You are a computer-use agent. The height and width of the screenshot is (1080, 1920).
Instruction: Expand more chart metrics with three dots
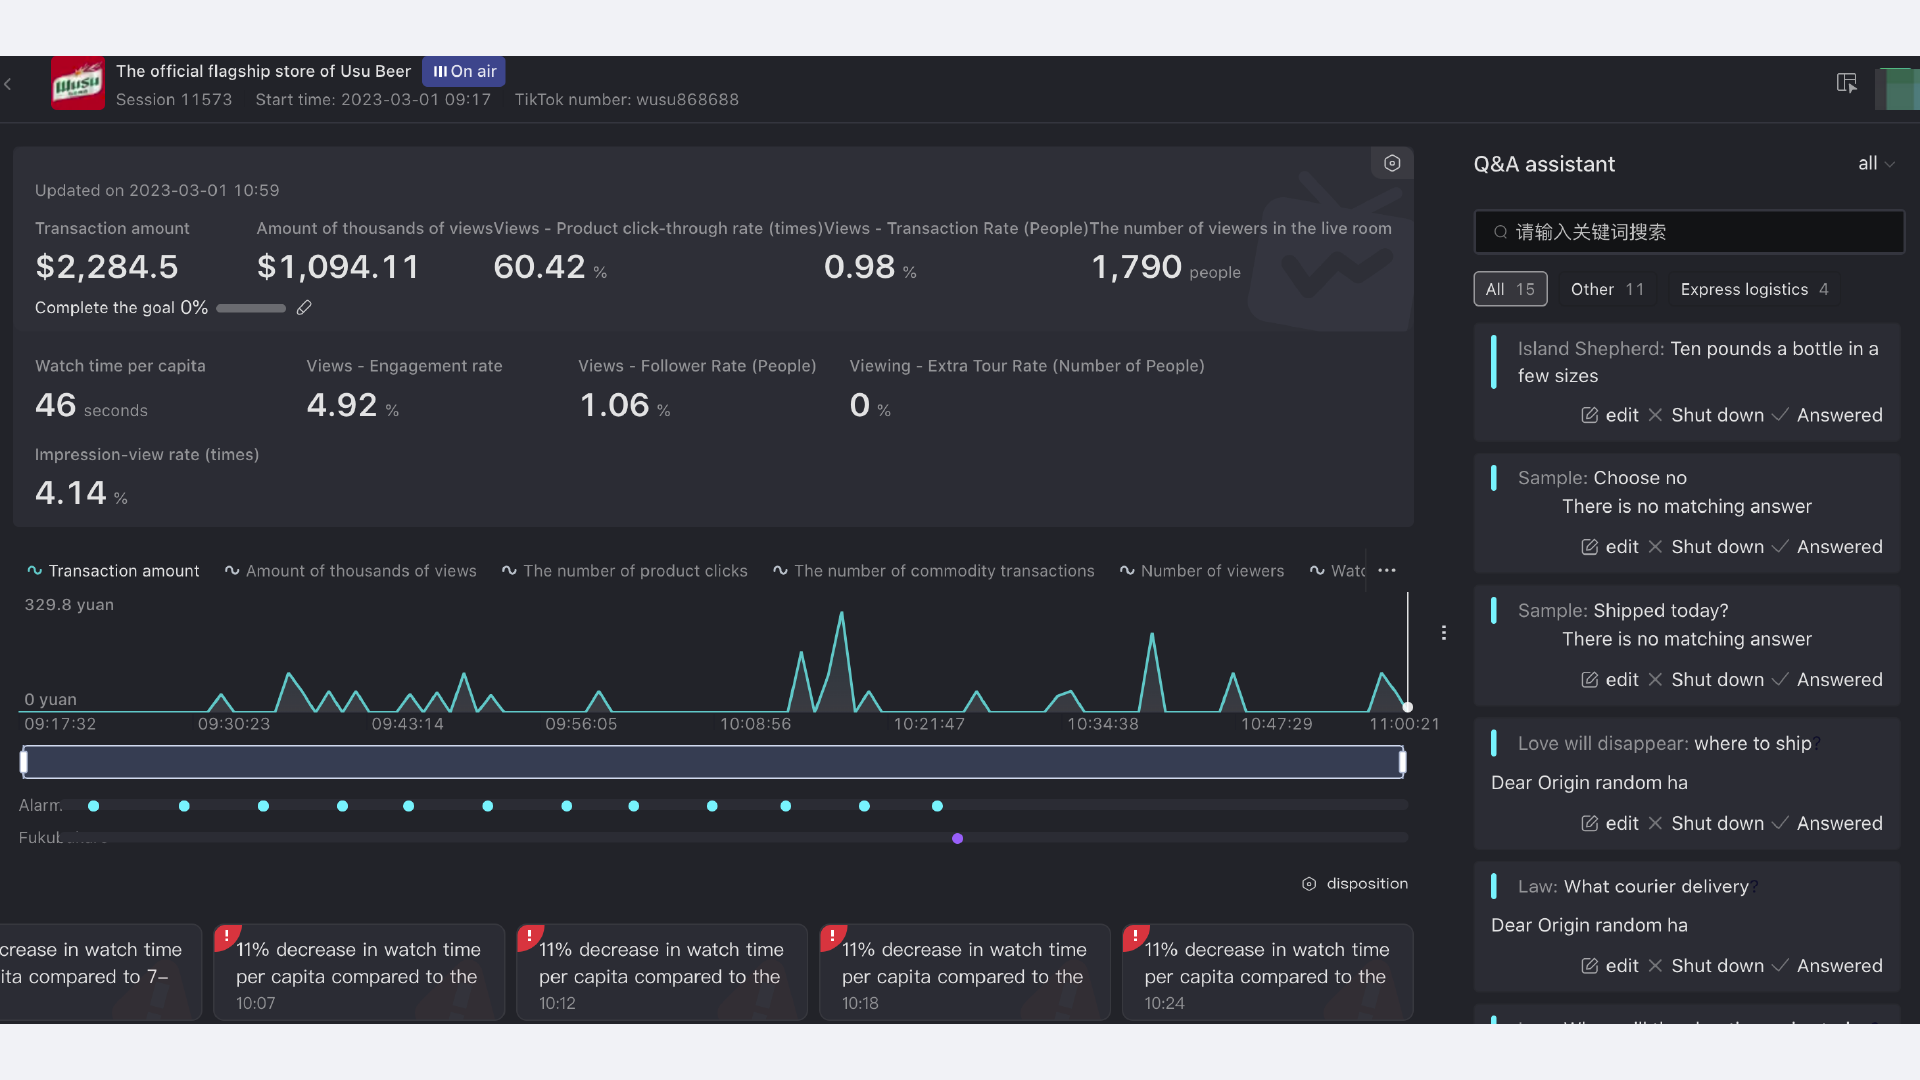pos(1386,571)
